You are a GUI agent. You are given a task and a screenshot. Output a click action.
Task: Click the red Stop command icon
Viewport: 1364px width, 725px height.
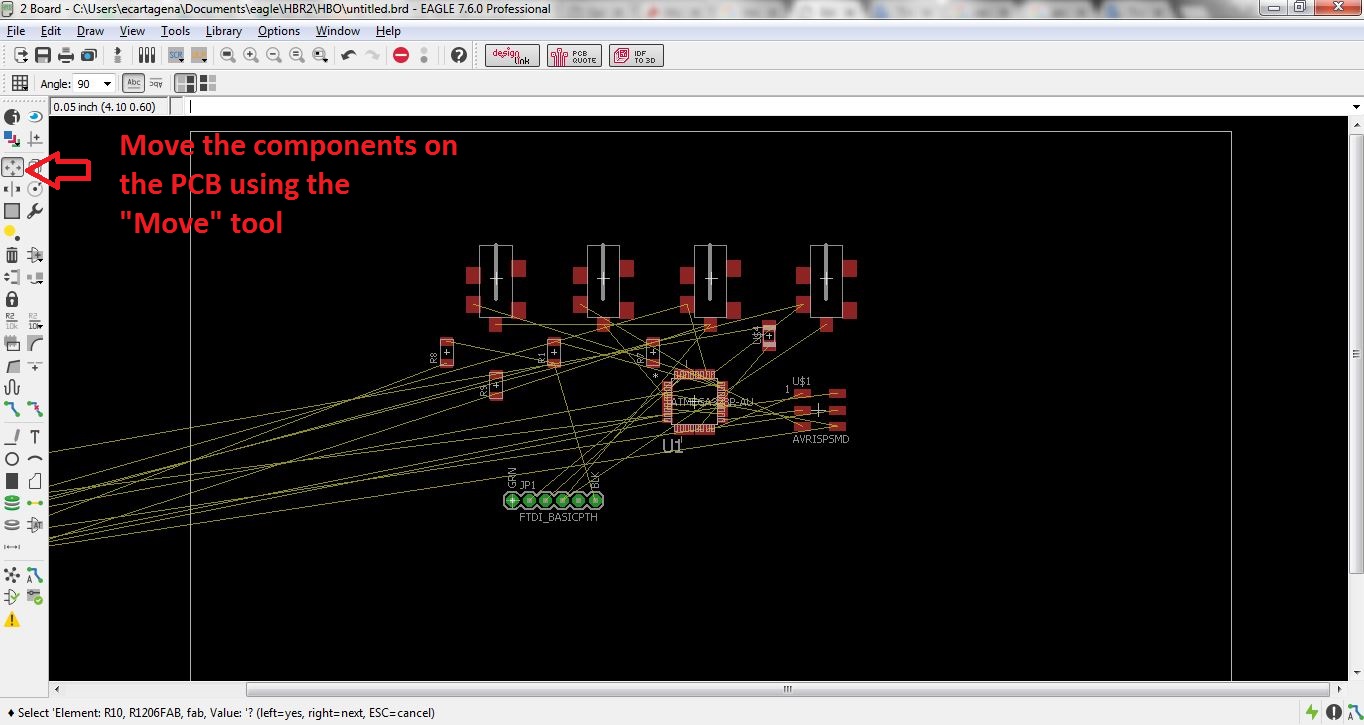(401, 55)
